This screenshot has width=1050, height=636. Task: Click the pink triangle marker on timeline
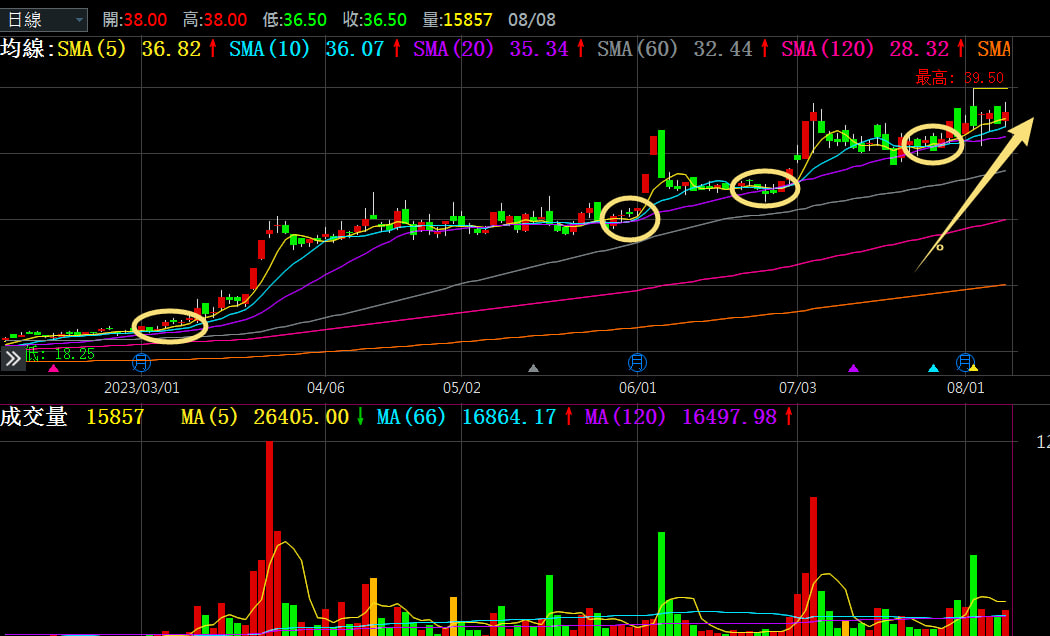click(53, 369)
